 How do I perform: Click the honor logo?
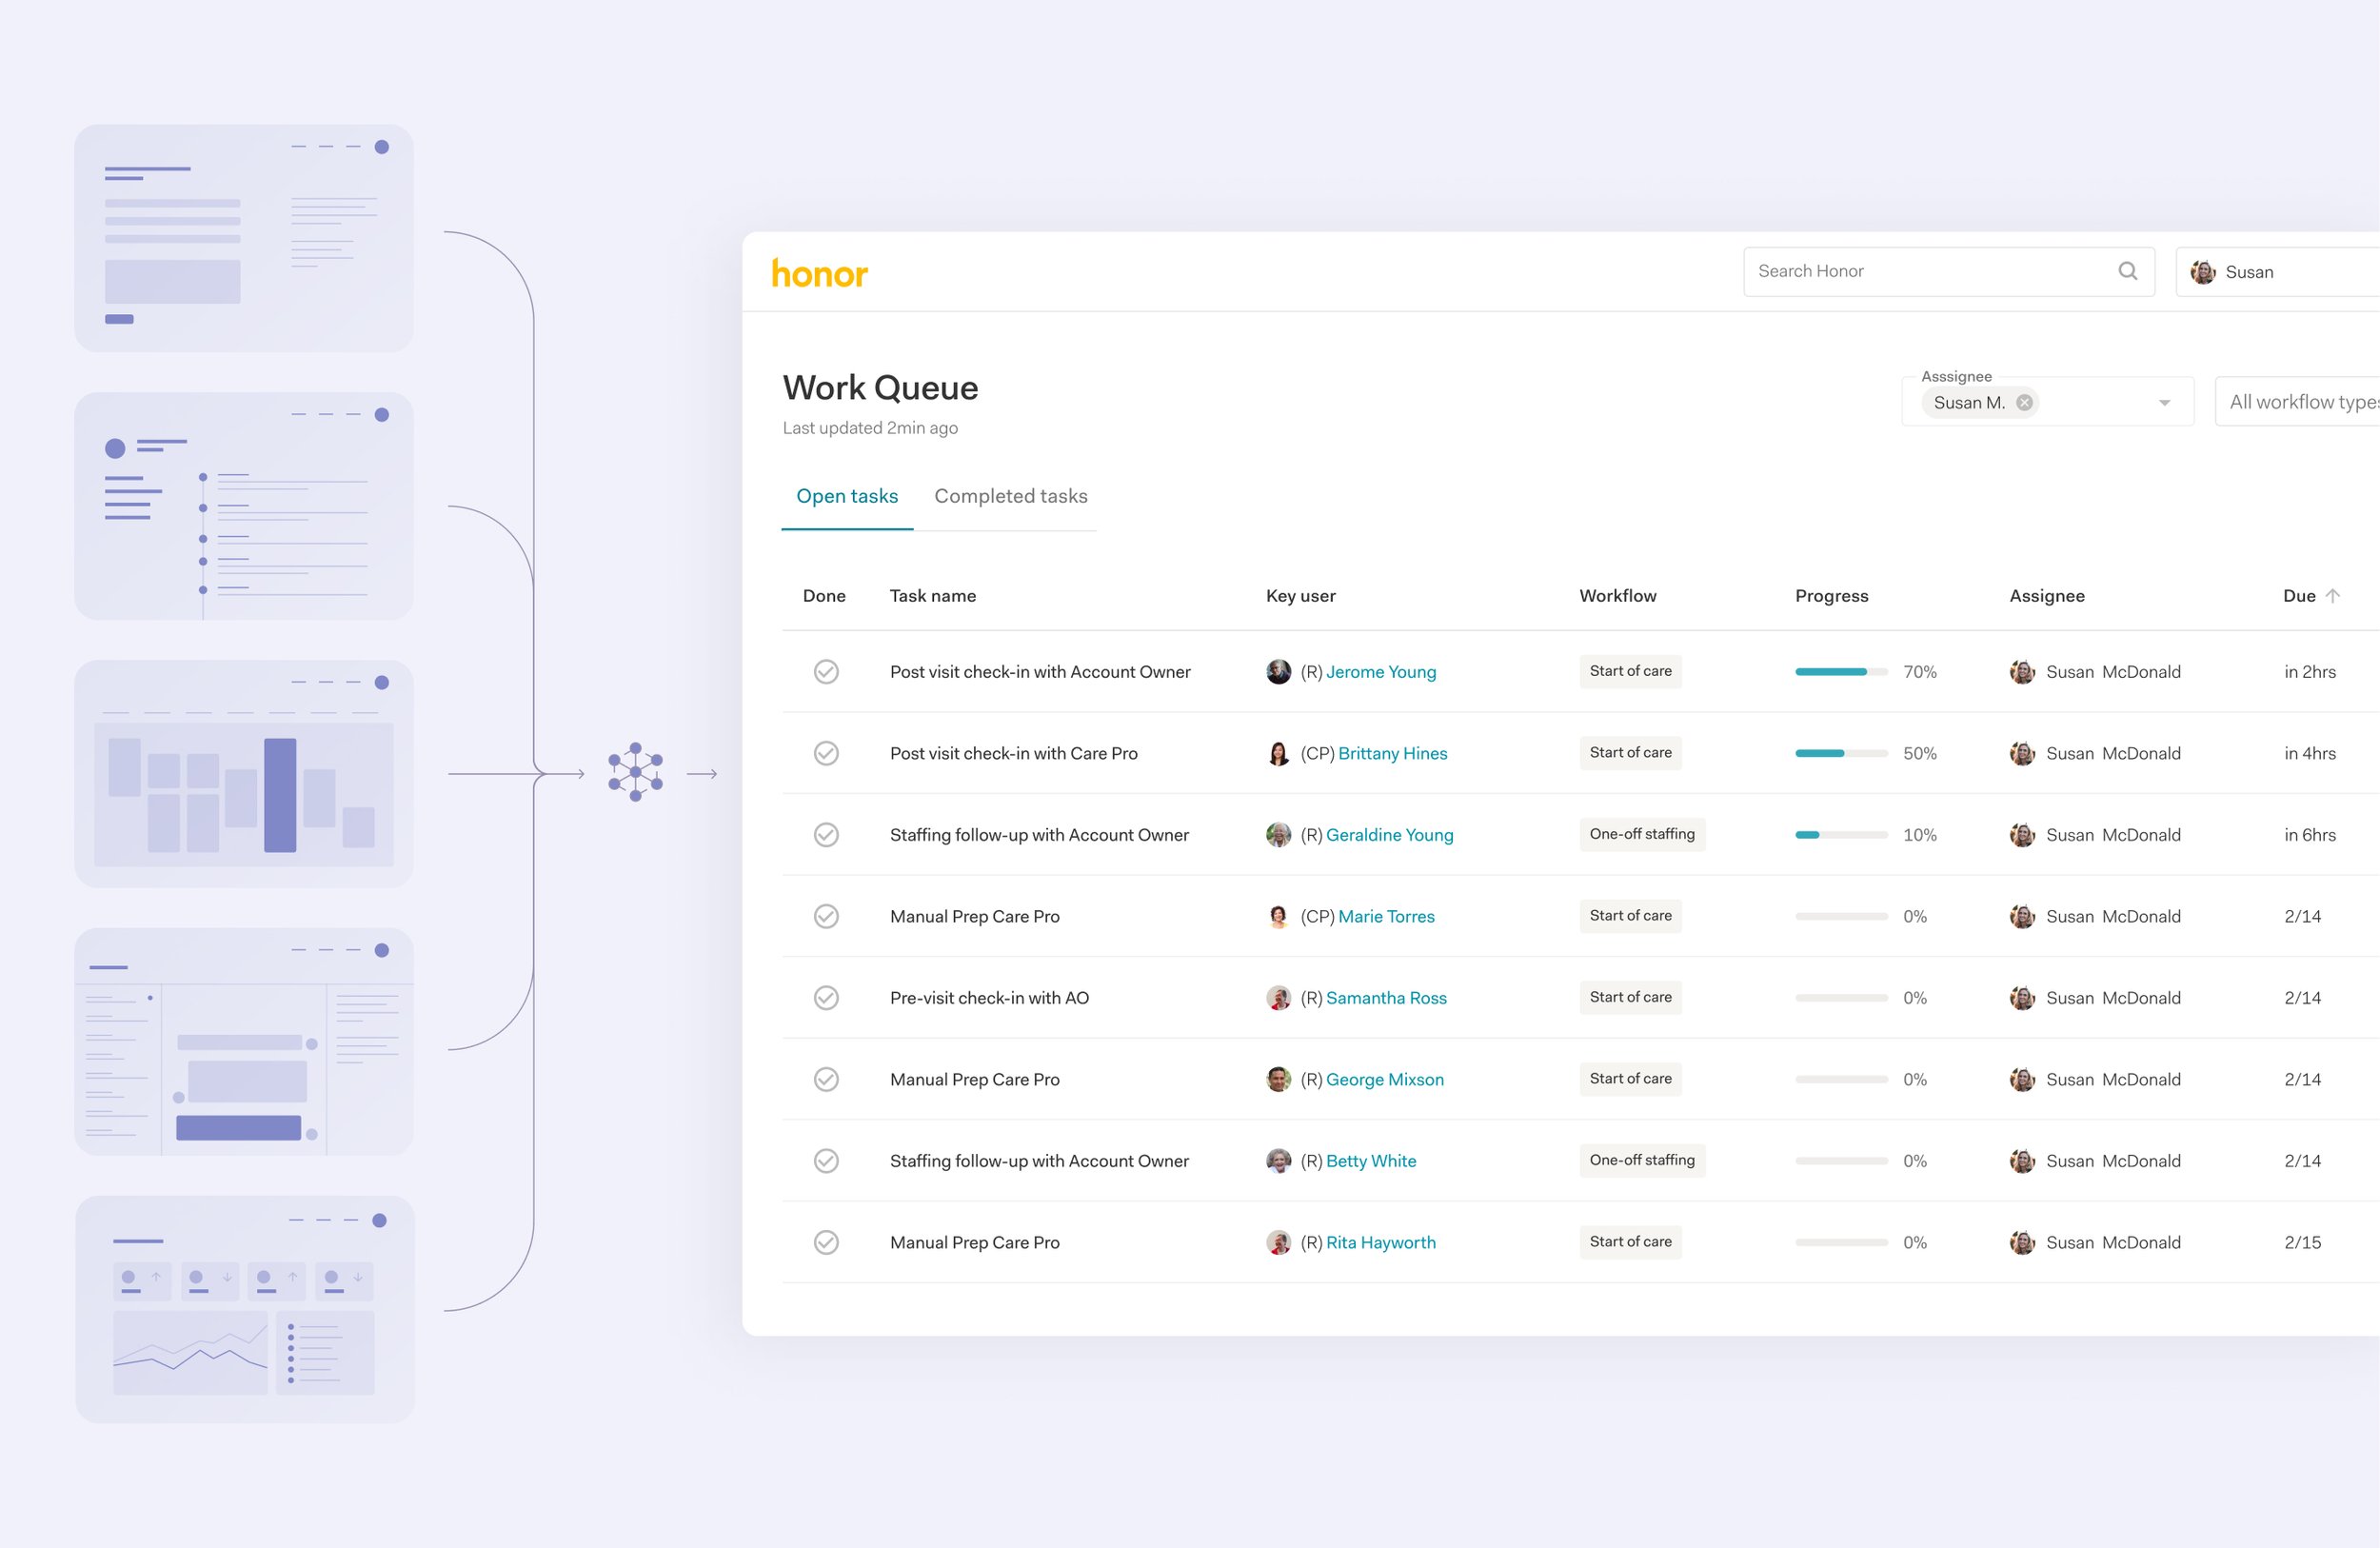819,273
